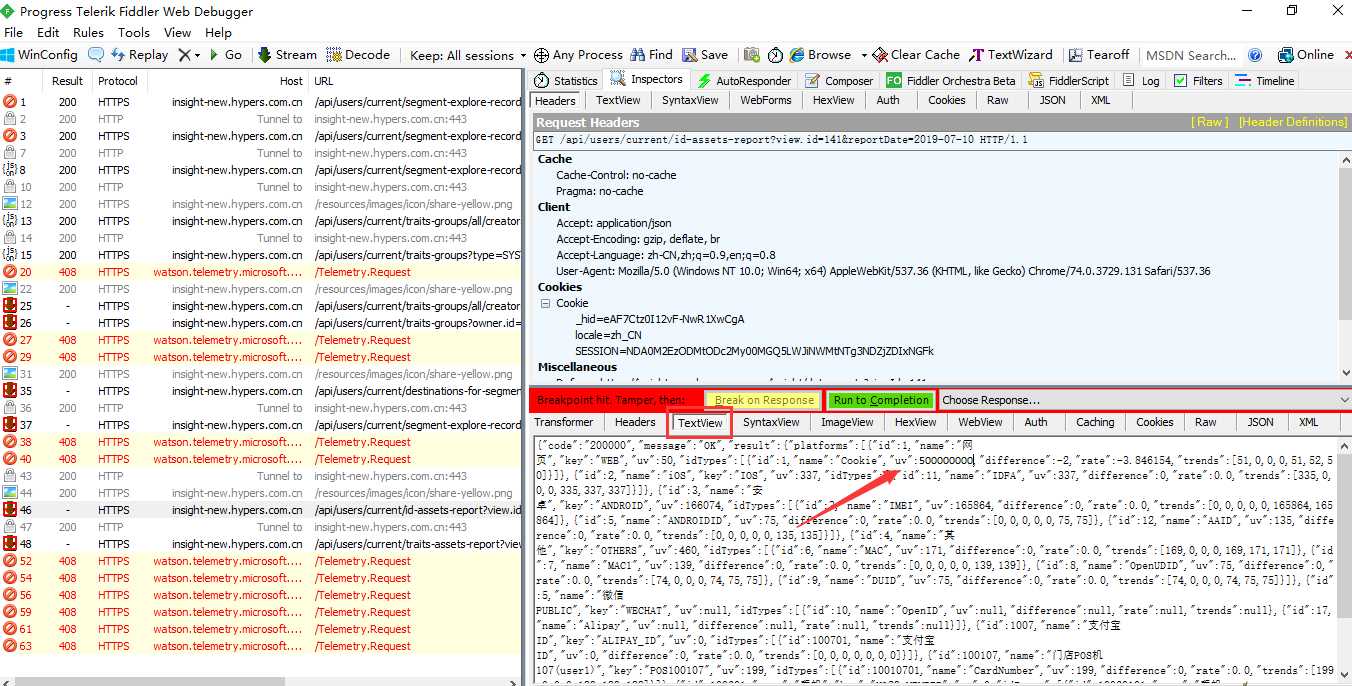Toggle Decode mode in toolbar
Screen dimensions: 1352x686
tap(358, 55)
